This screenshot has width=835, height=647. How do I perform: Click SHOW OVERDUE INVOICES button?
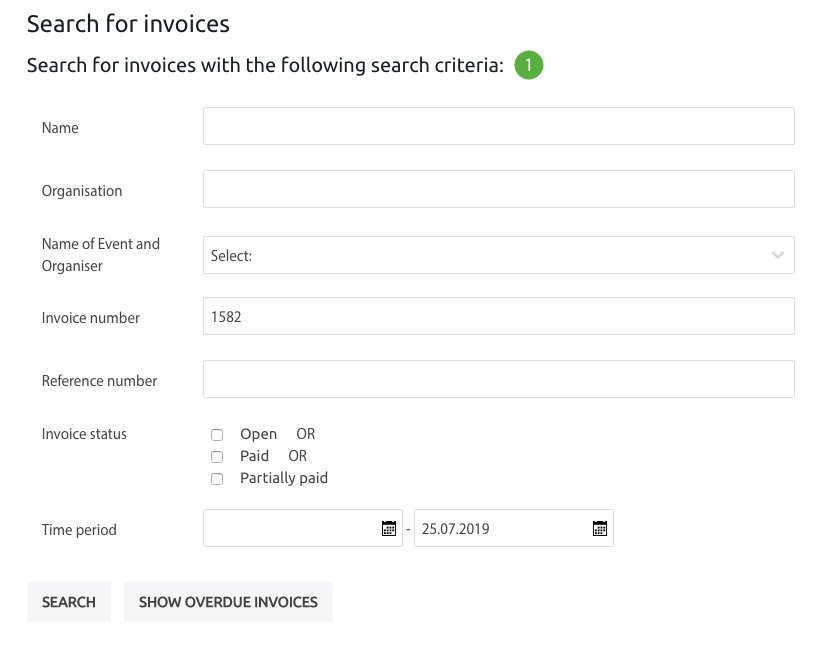[x=228, y=602]
